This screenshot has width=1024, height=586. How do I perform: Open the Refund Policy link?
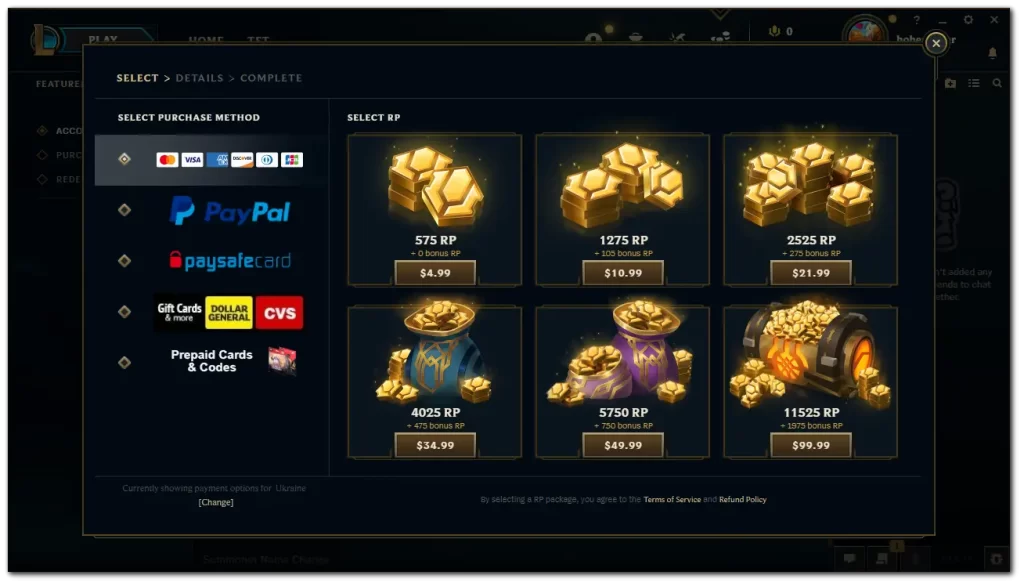point(743,499)
